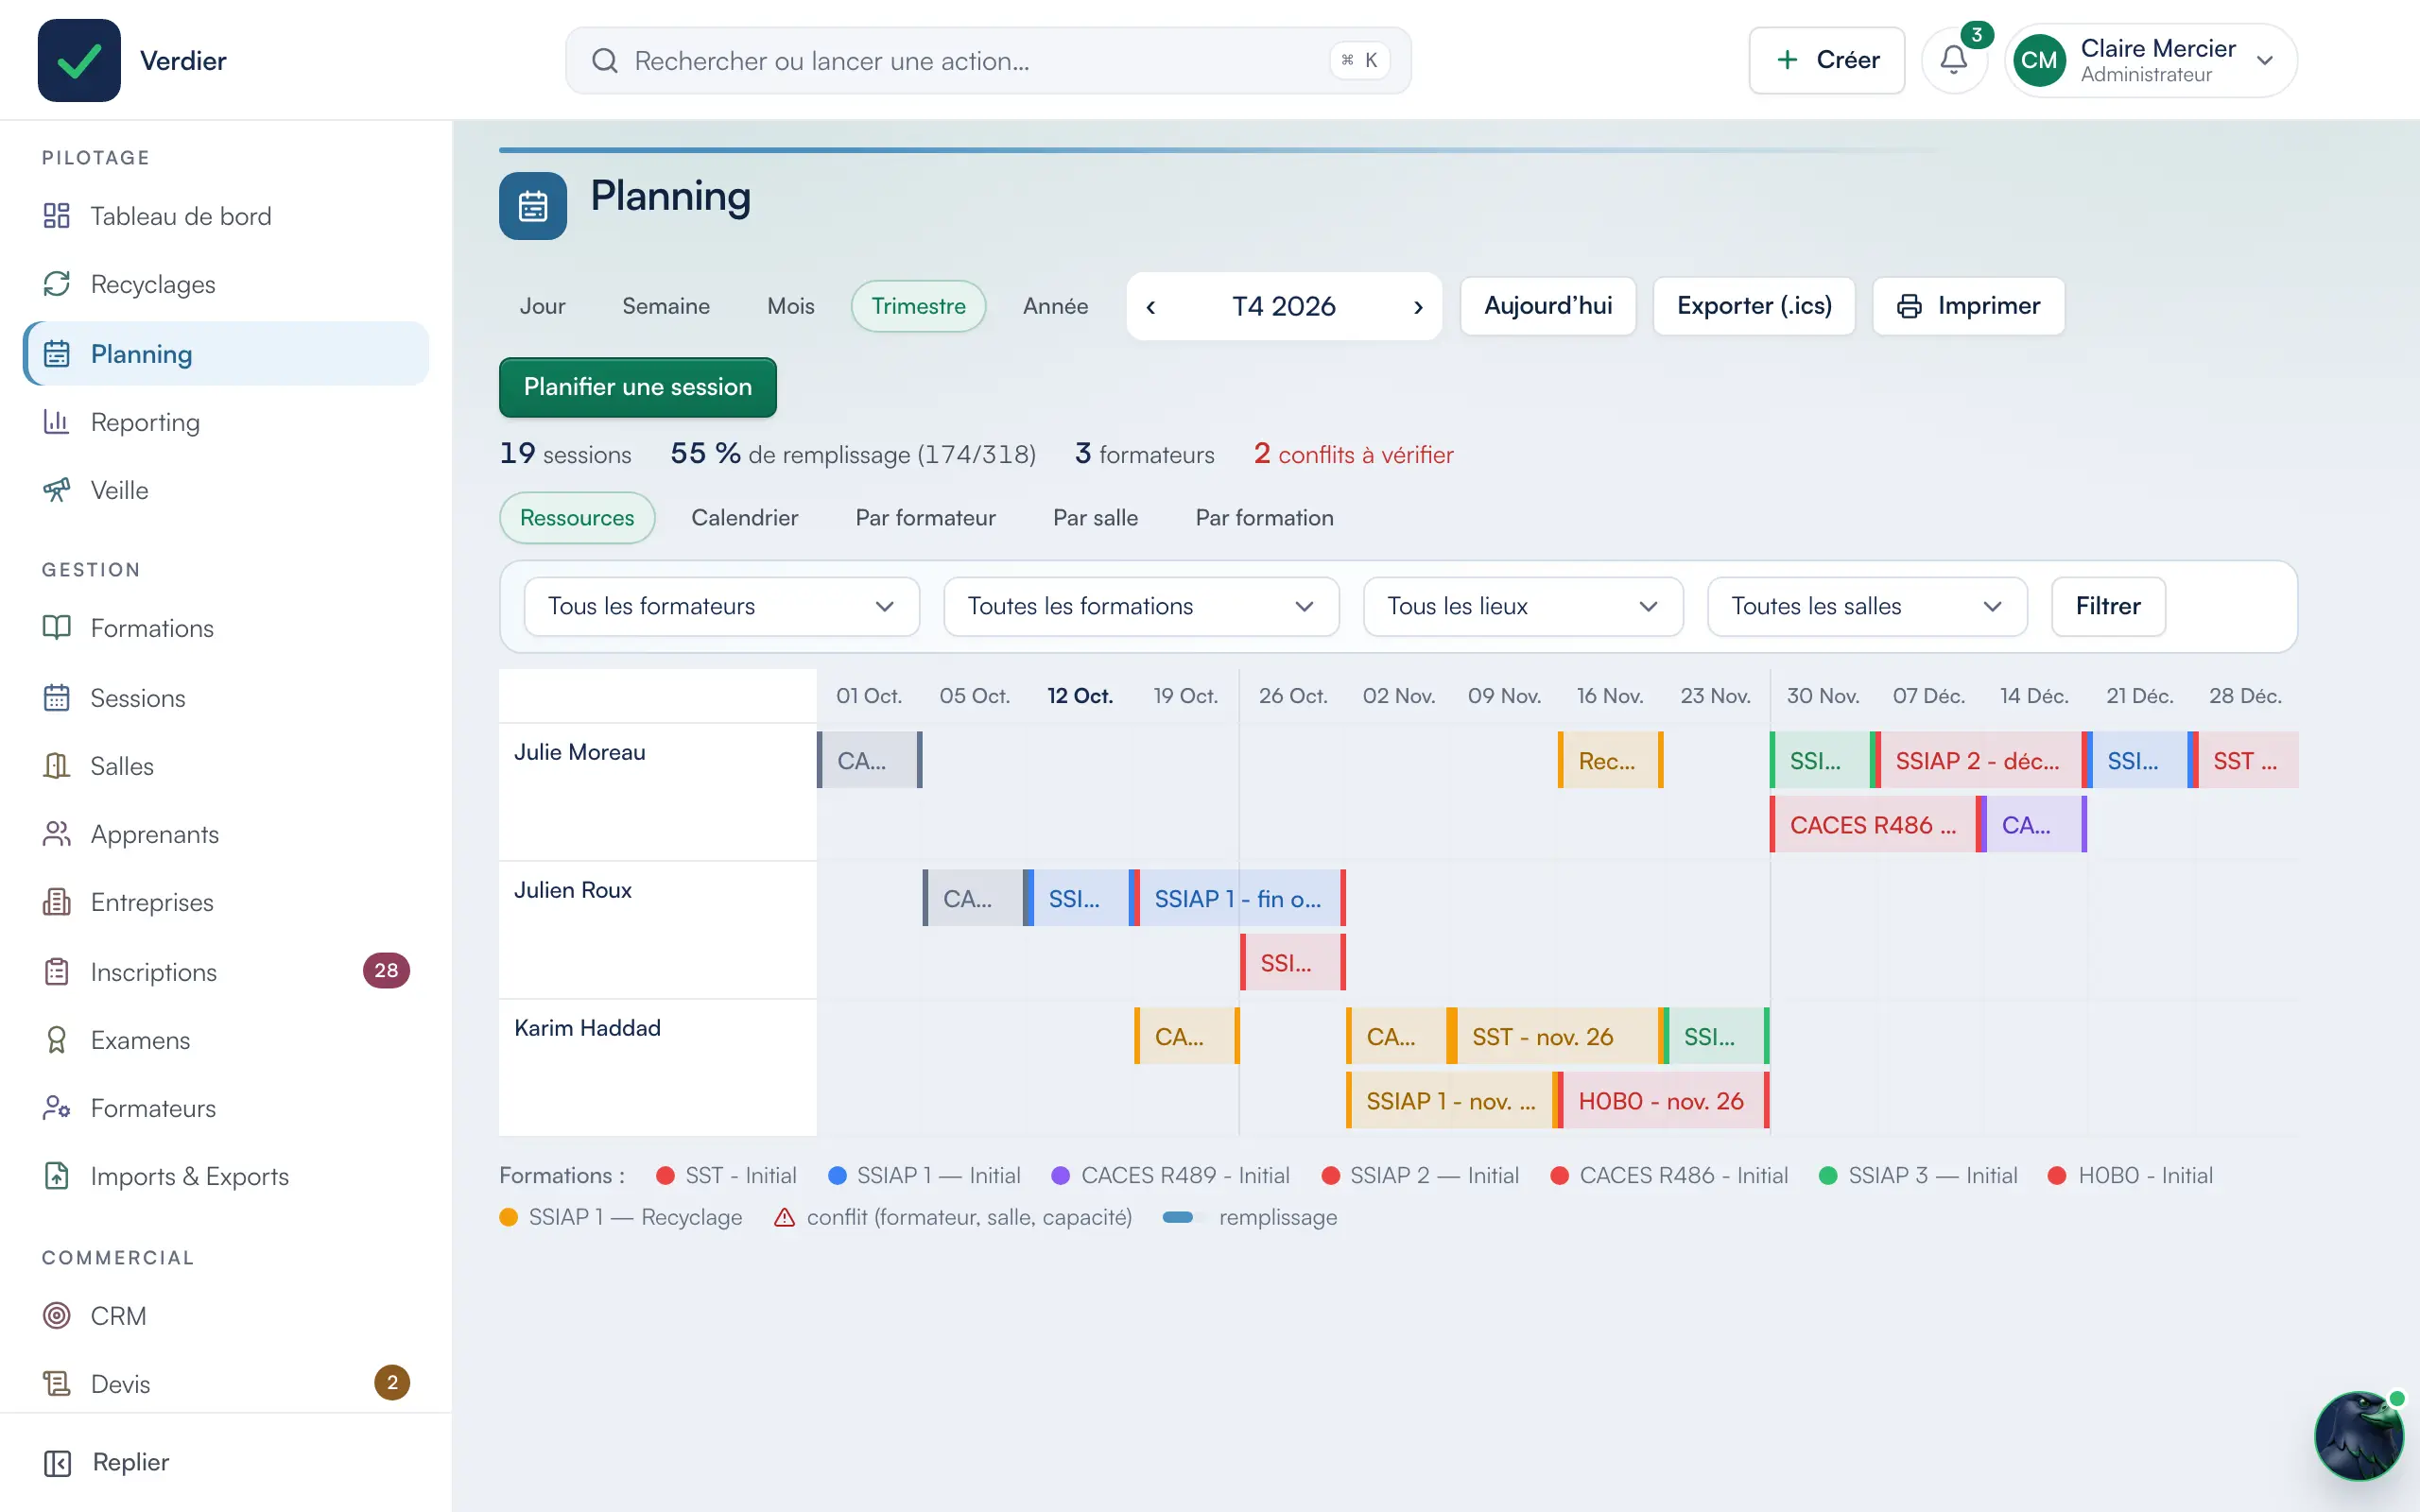
Task: View the 2 conflits à vérifier link
Action: point(1353,454)
